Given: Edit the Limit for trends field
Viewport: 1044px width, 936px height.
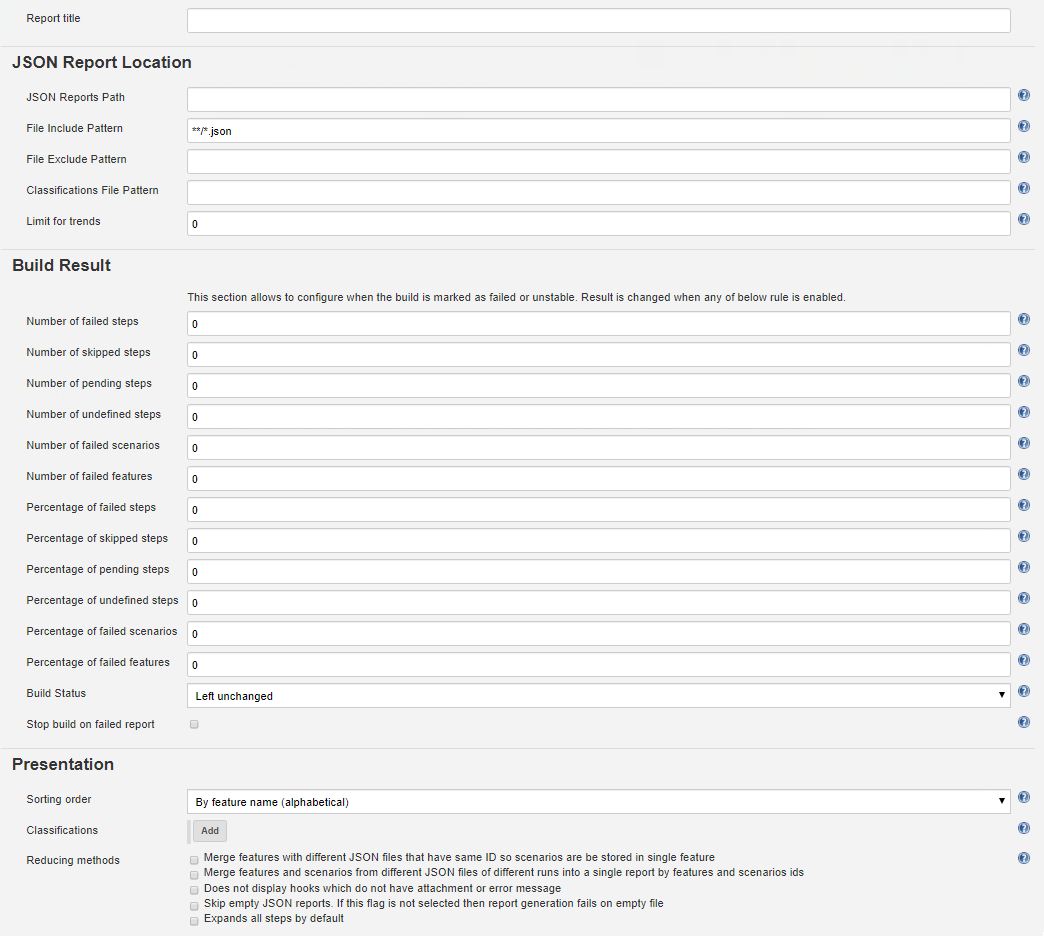Looking at the screenshot, I should pos(599,224).
